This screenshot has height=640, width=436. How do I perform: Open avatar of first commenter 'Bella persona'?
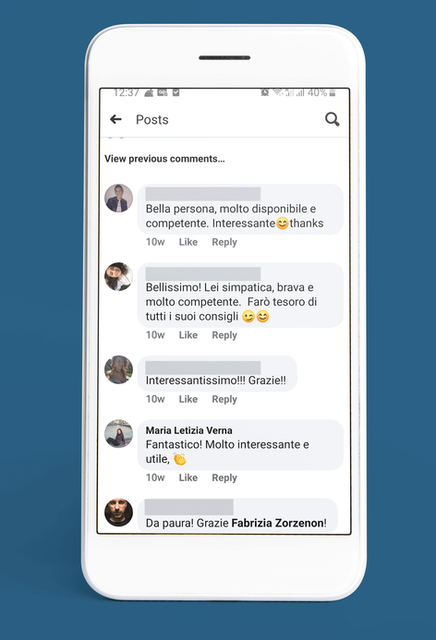click(118, 198)
